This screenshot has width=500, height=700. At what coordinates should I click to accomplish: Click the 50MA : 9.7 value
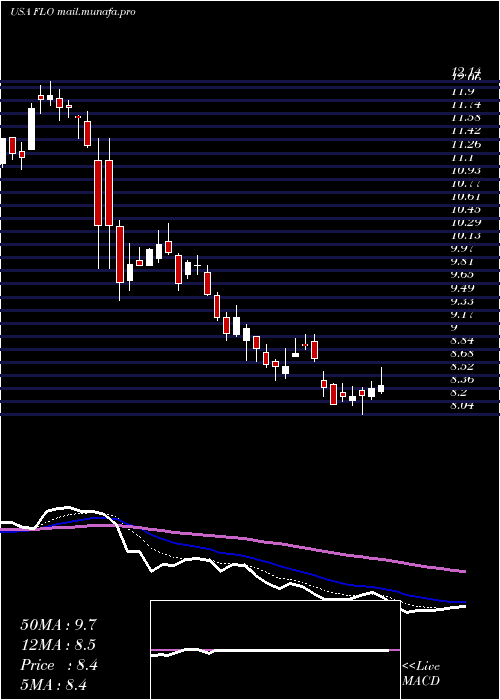[58, 625]
